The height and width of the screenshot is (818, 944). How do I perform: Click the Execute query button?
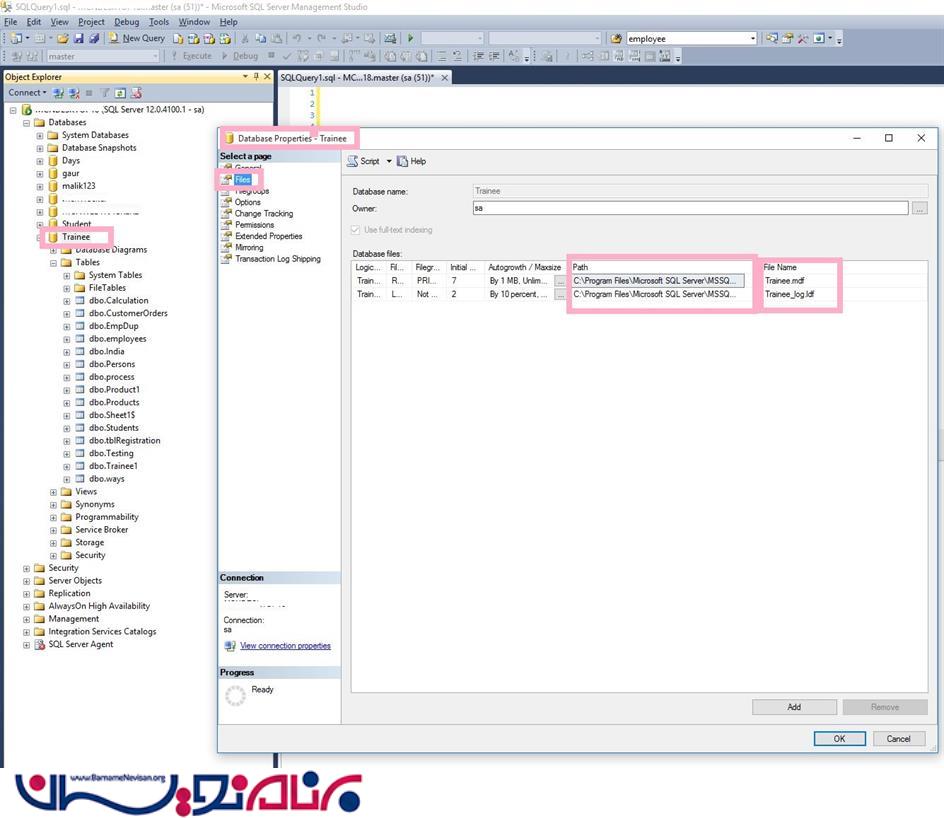tap(191, 56)
